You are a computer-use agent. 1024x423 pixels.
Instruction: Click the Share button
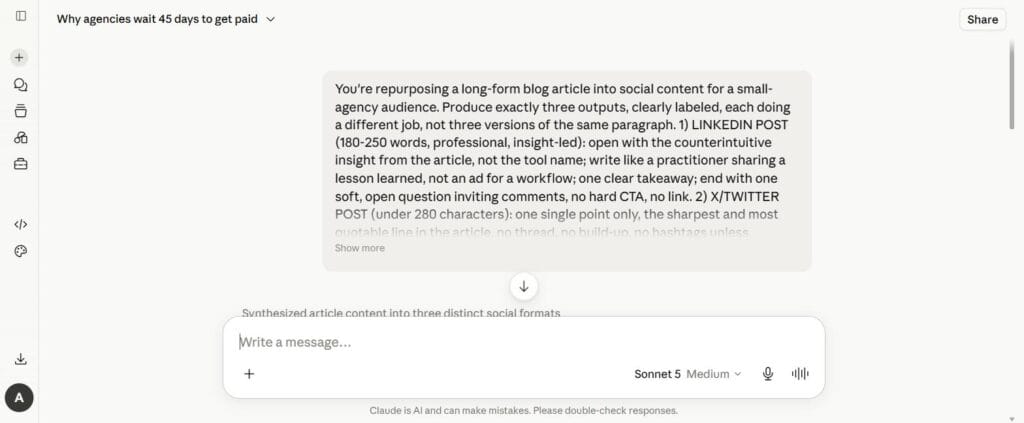(982, 20)
